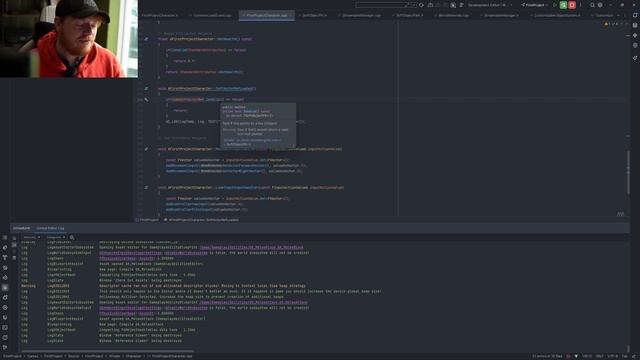
Task: Click the SetVectorRefLoaded breadcrumb below the editor
Action: pos(204,220)
